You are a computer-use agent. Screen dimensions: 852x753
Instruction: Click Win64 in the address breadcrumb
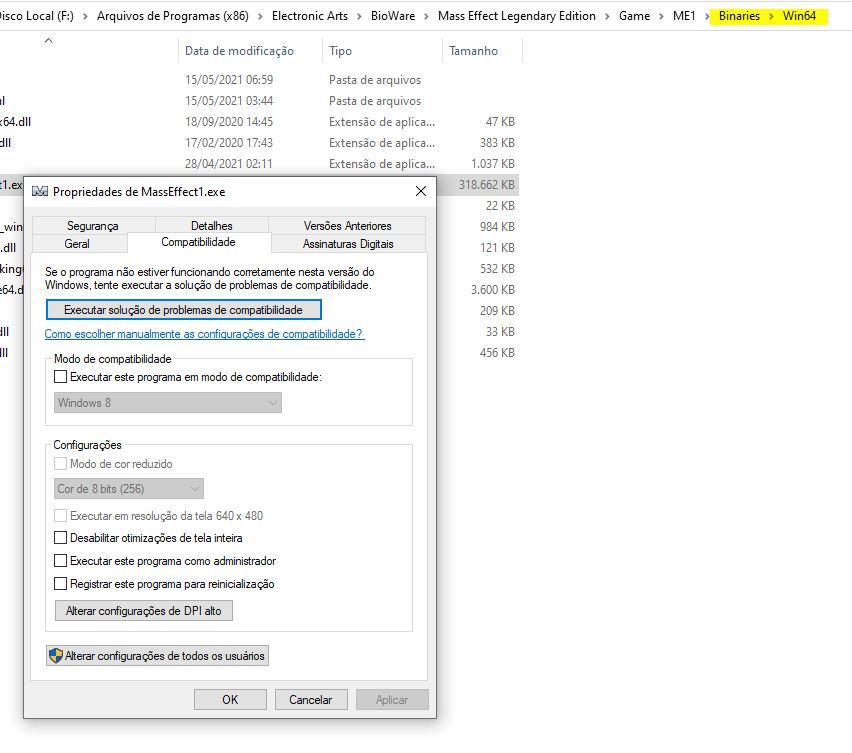[799, 16]
